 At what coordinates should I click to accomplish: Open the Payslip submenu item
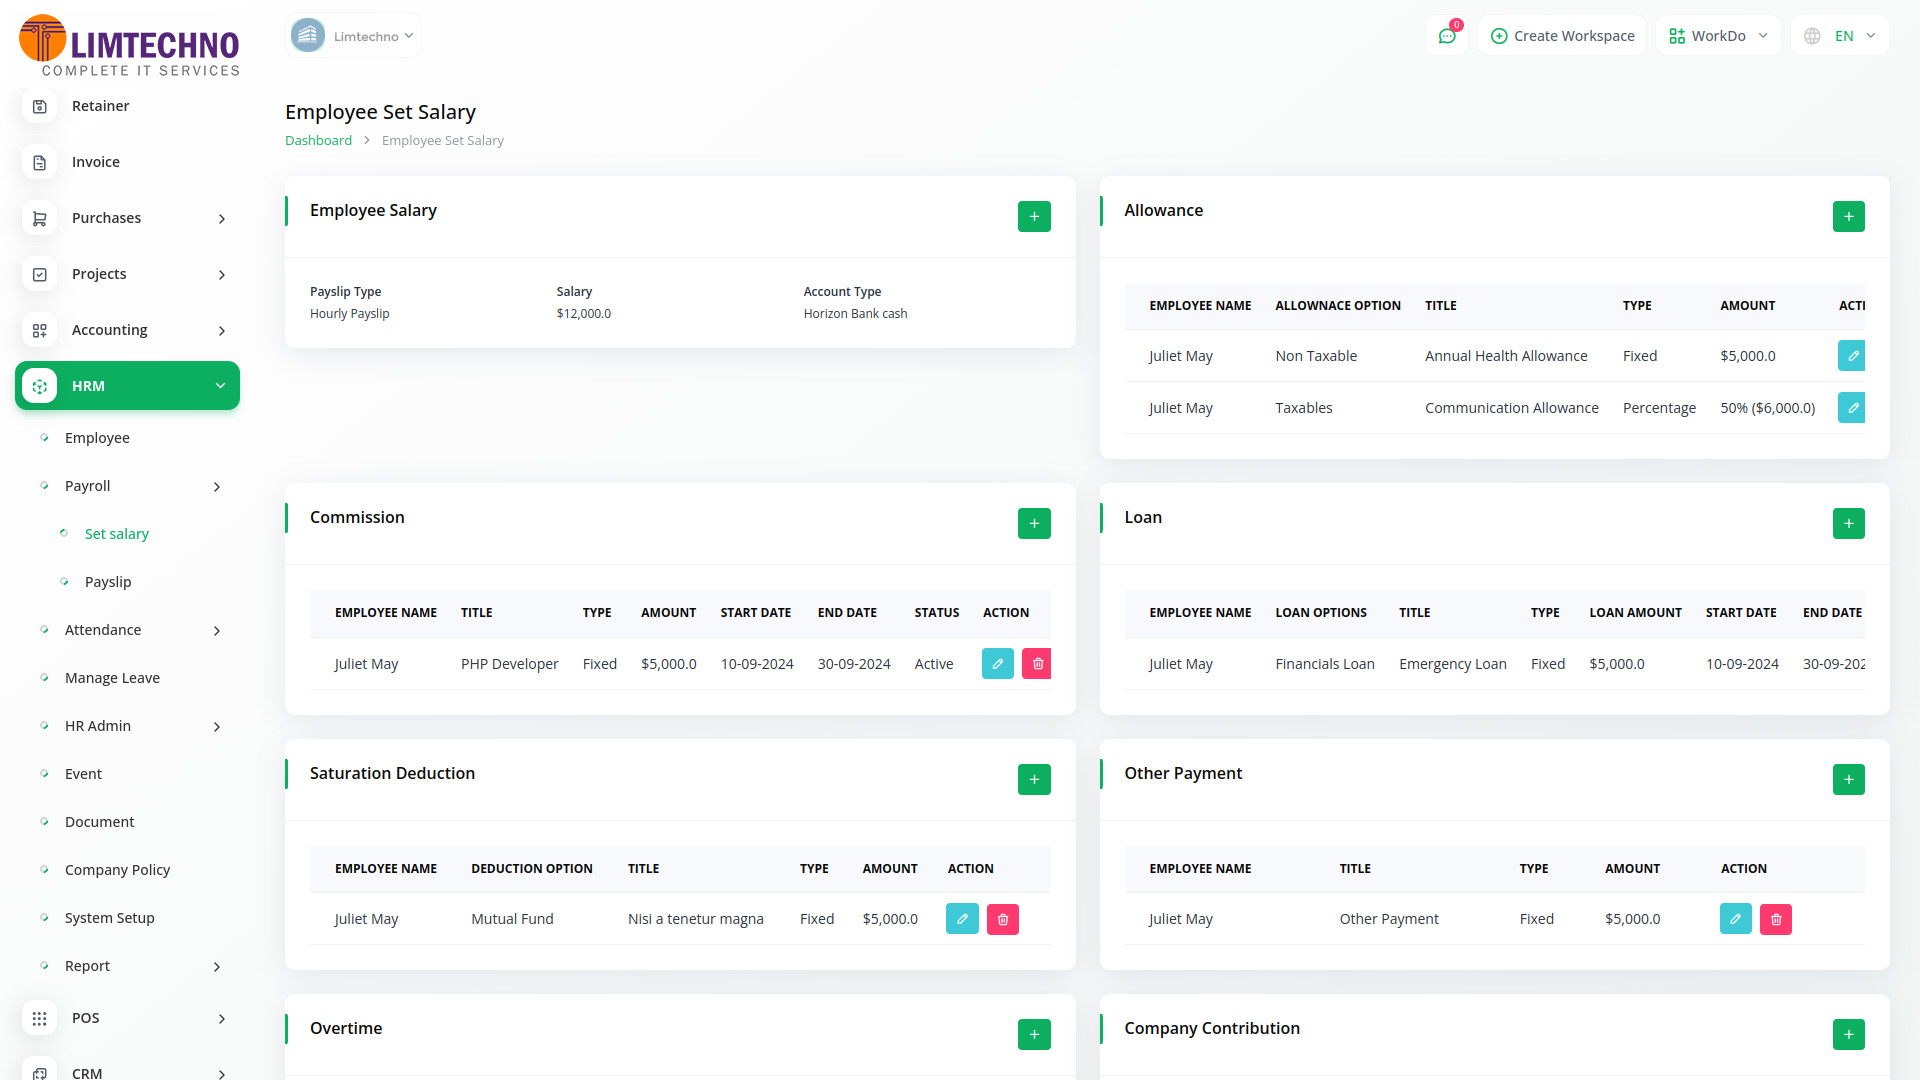click(108, 582)
